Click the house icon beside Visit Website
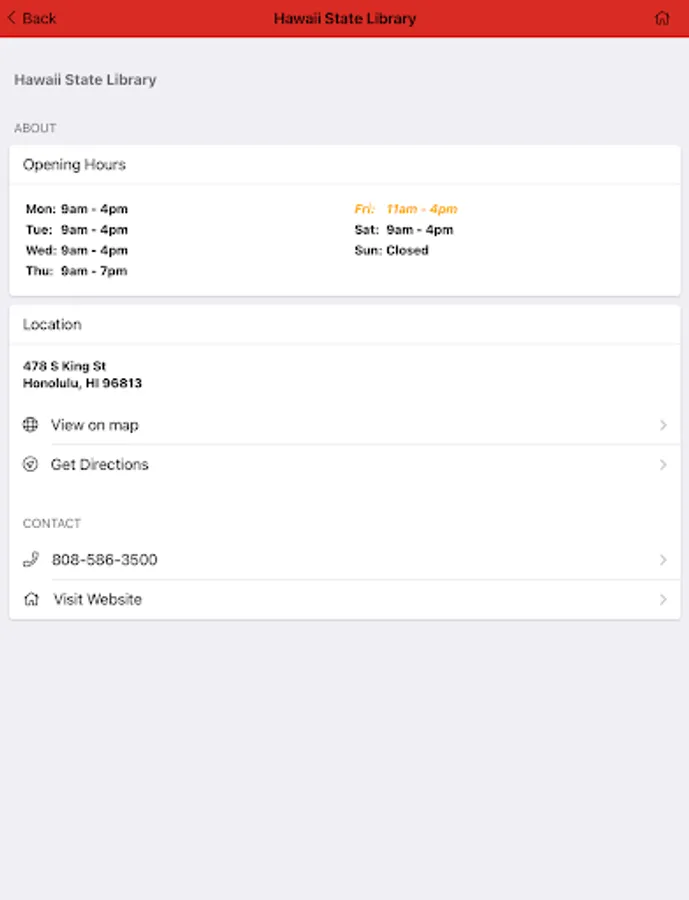Viewport: 689px width, 900px height. click(31, 600)
